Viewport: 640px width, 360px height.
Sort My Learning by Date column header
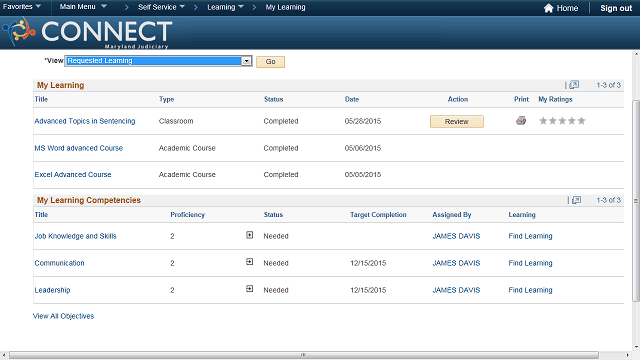coord(352,99)
